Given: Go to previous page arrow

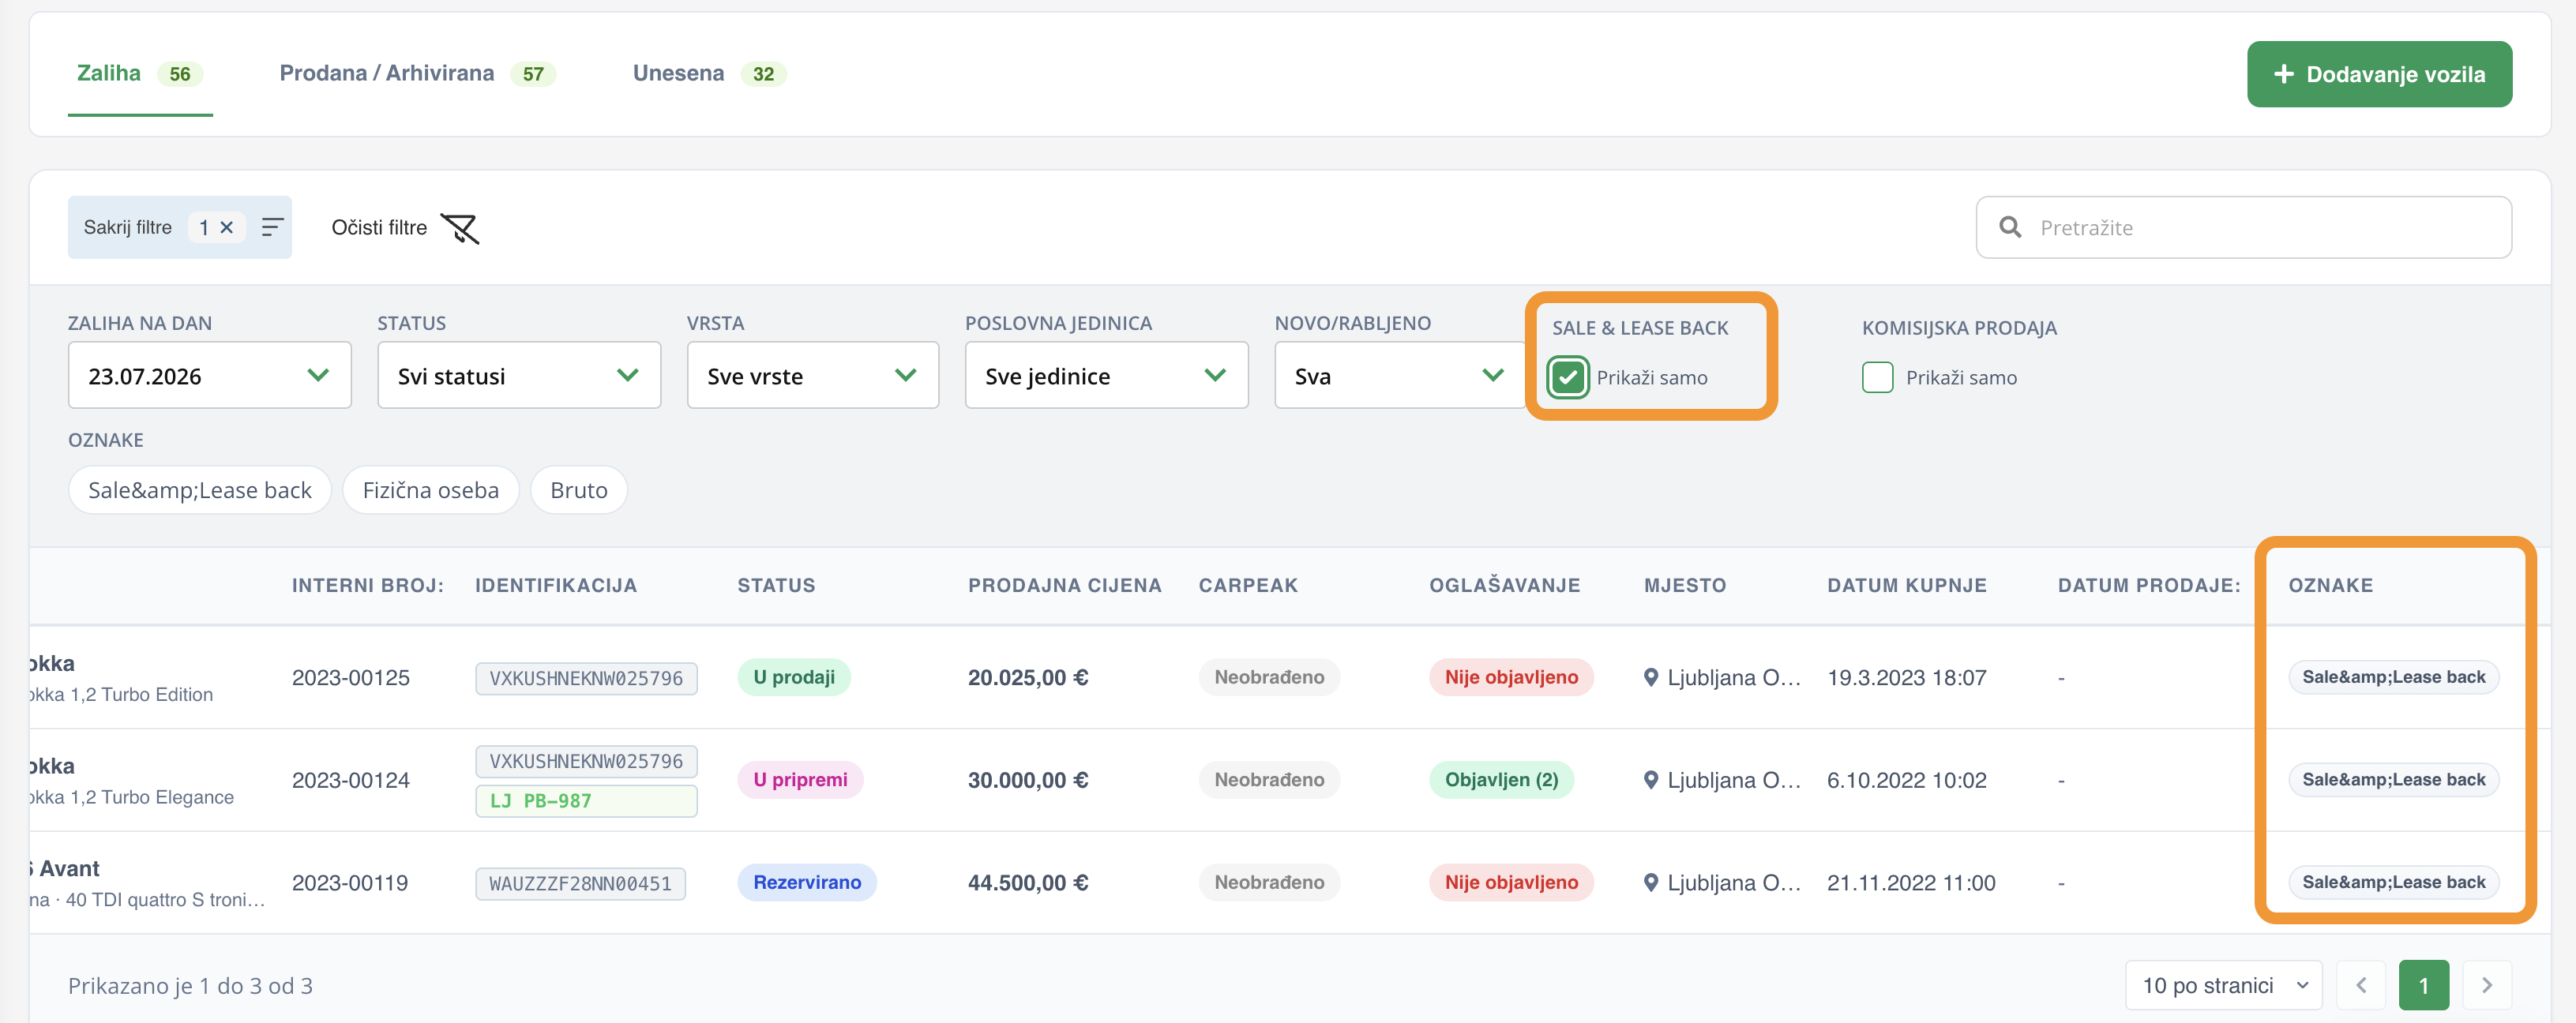Looking at the screenshot, I should pyautogui.click(x=2361, y=985).
